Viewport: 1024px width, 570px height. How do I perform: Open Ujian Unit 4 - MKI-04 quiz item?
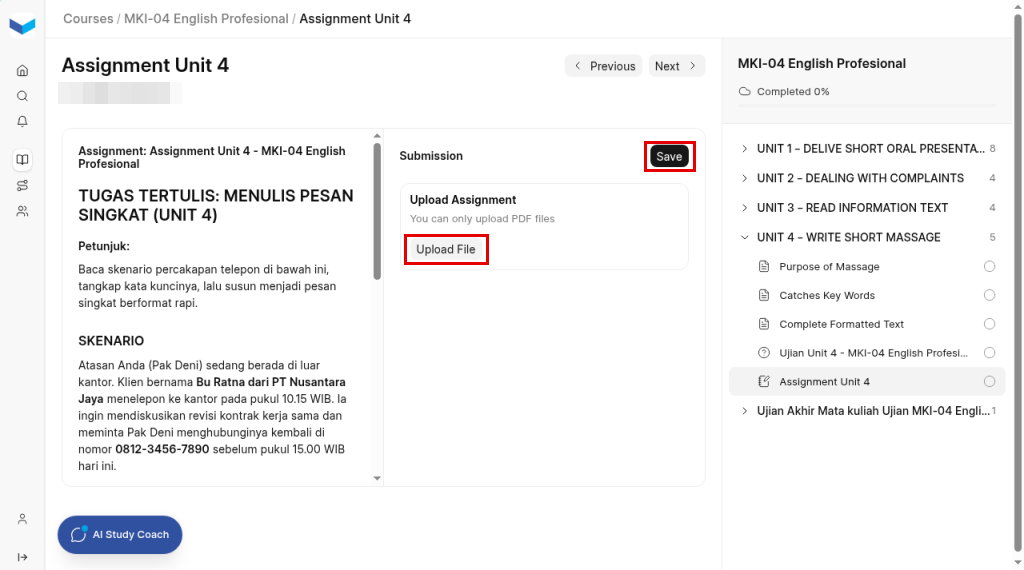point(867,353)
